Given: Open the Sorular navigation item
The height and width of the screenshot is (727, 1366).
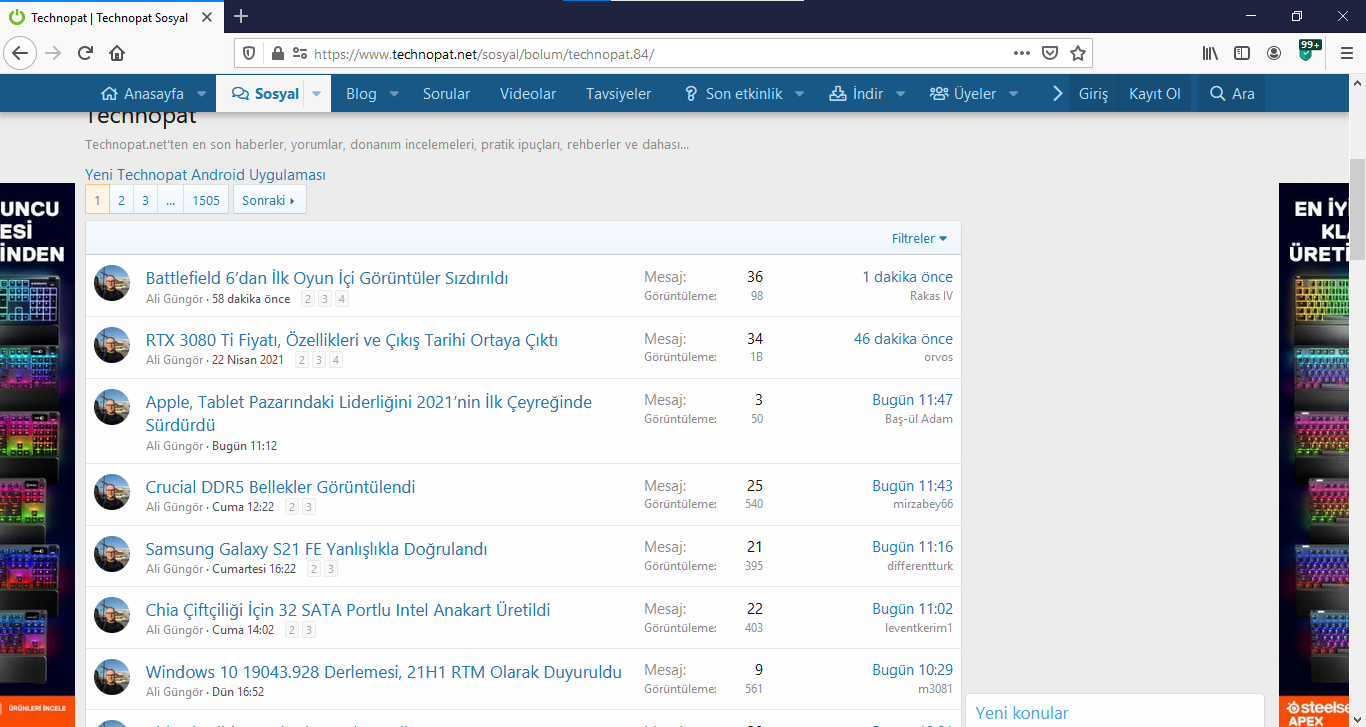Looking at the screenshot, I should point(446,94).
